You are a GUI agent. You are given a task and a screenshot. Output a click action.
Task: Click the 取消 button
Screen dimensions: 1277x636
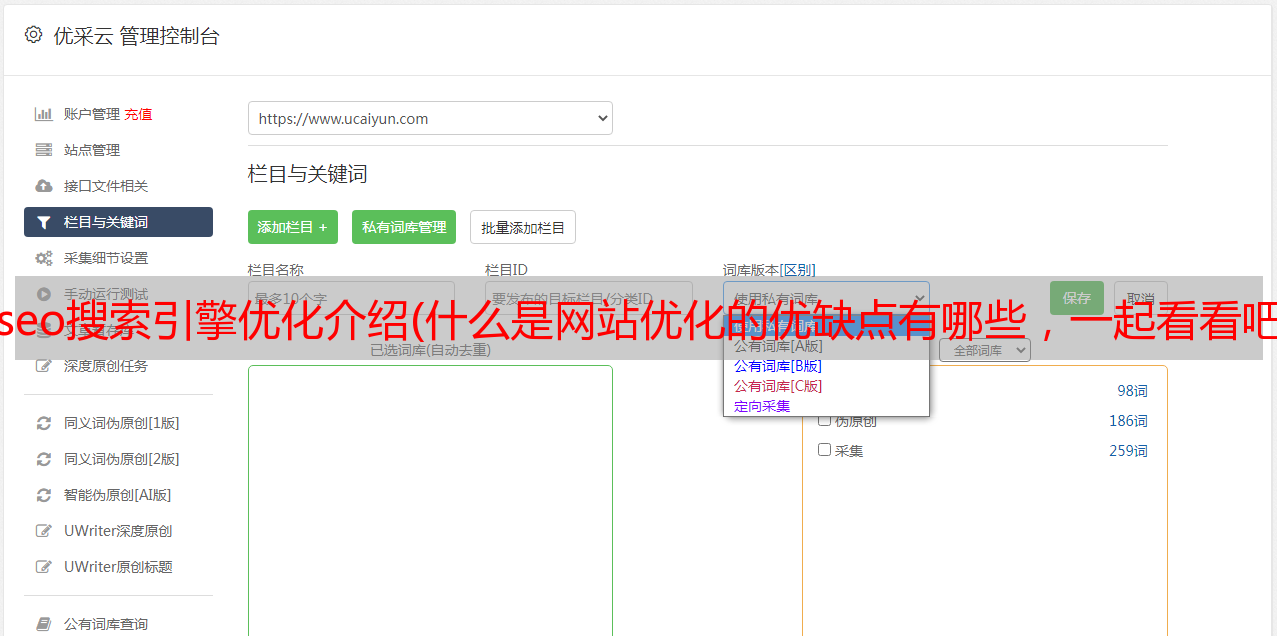1141,298
